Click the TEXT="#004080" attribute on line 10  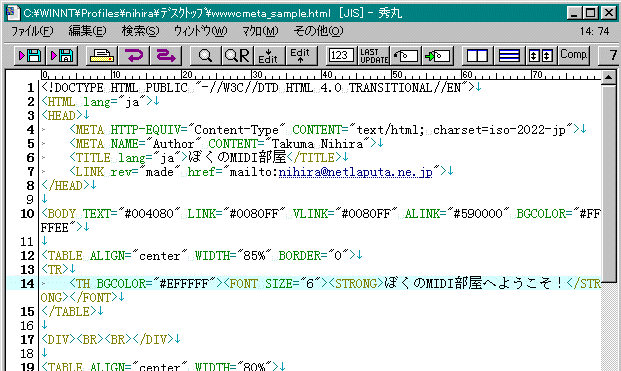(131, 214)
